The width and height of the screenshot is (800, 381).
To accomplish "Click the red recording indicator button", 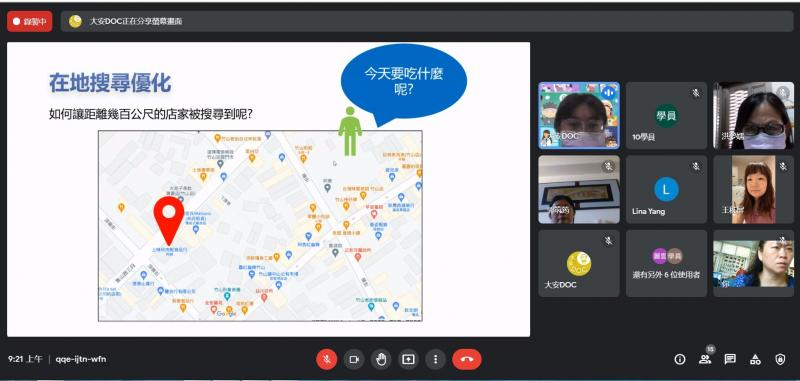I will pyautogui.click(x=30, y=21).
